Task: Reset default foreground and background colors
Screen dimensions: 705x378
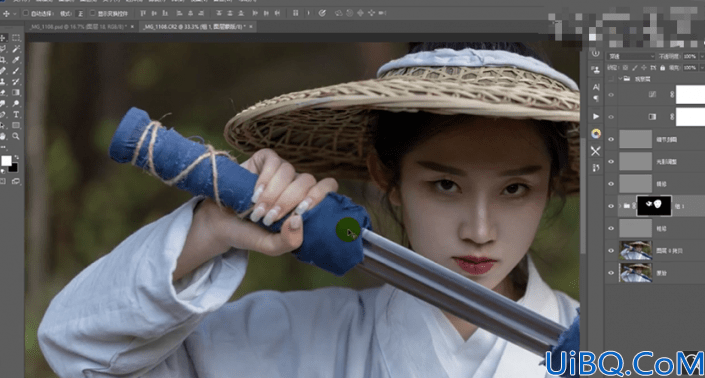Action: [3, 171]
